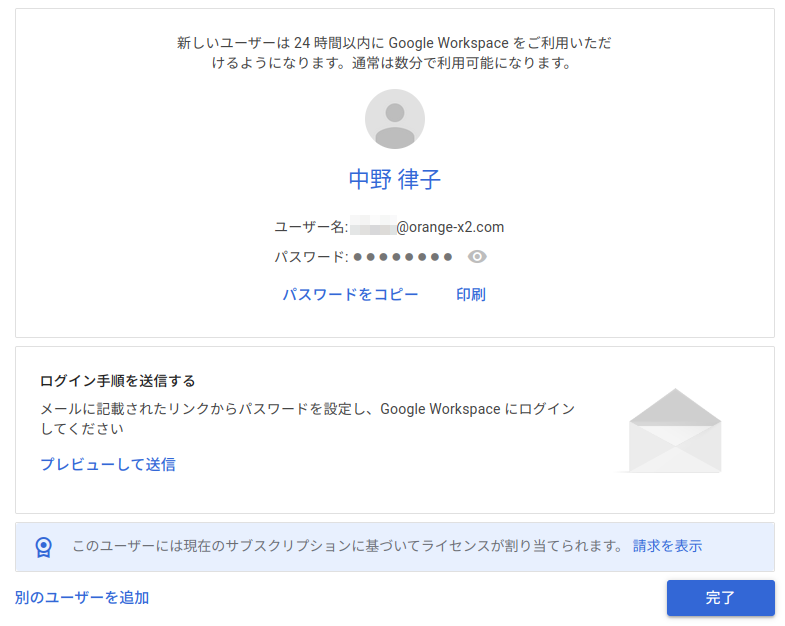Click the ログイン手順を送信する heading
This screenshot has width=785, height=626.
(x=117, y=381)
